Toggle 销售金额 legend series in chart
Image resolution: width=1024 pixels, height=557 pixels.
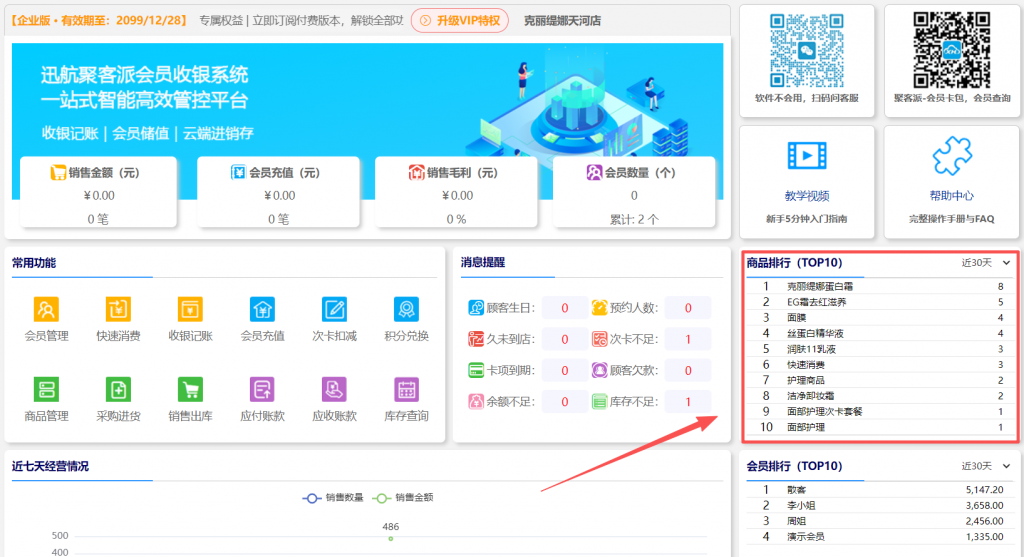pyautogui.click(x=403, y=497)
